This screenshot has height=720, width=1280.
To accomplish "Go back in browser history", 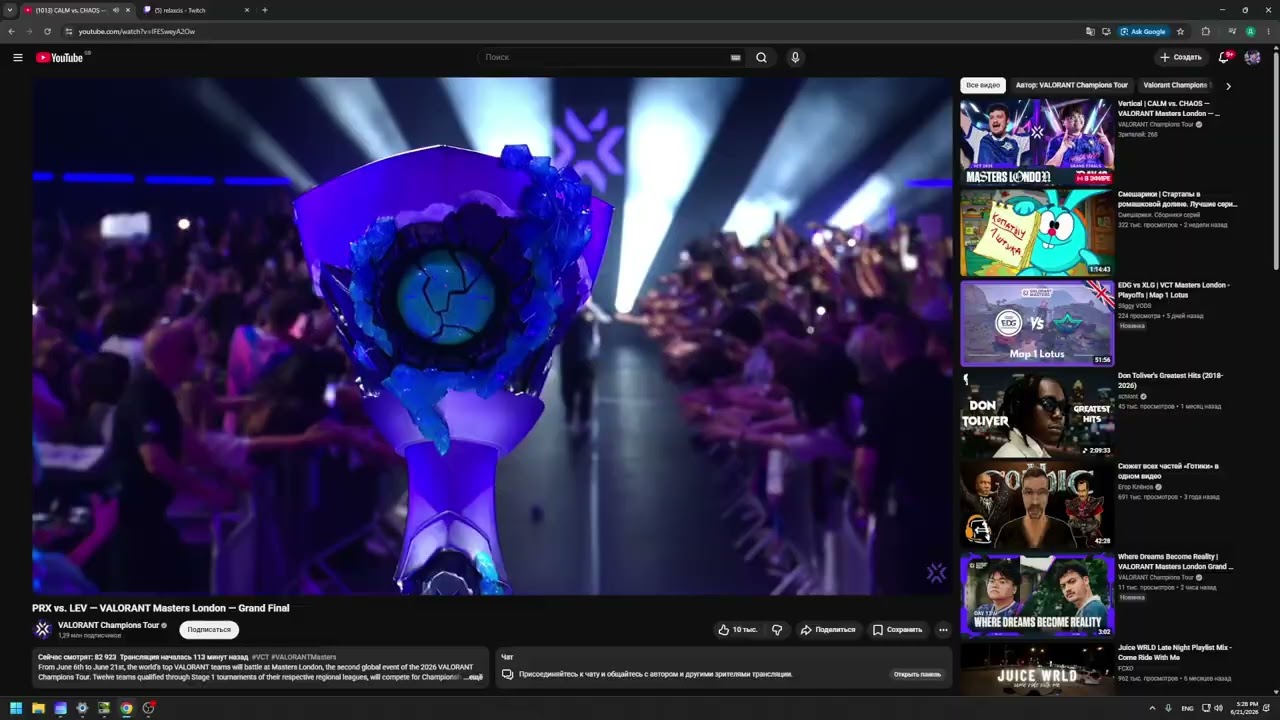I will (12, 31).
